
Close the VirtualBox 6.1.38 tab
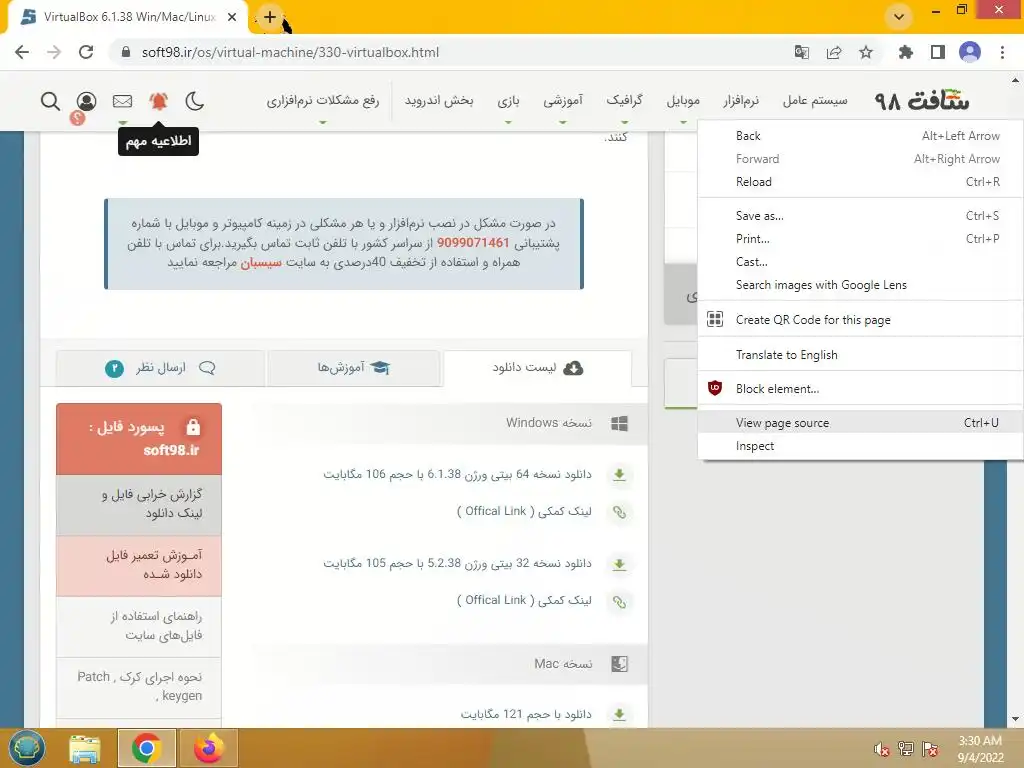click(232, 17)
